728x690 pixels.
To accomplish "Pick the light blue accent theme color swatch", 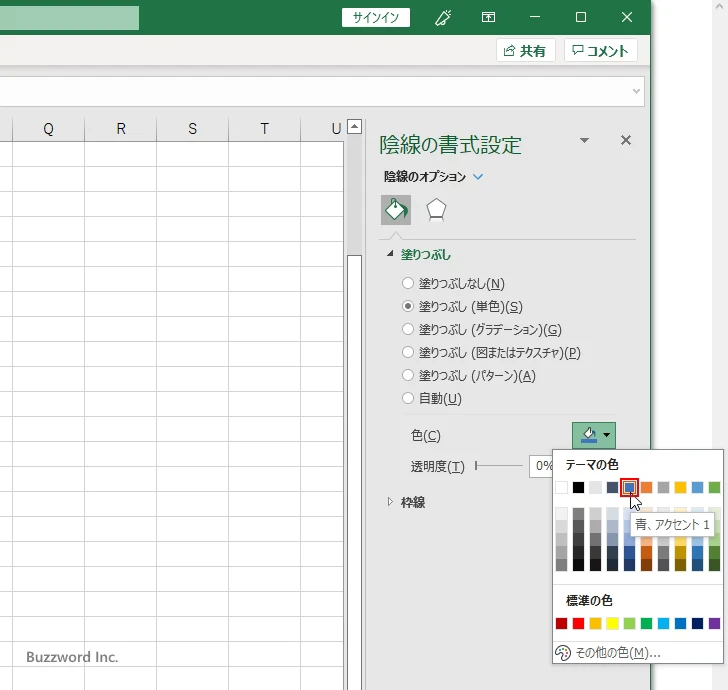I will tap(697, 488).
